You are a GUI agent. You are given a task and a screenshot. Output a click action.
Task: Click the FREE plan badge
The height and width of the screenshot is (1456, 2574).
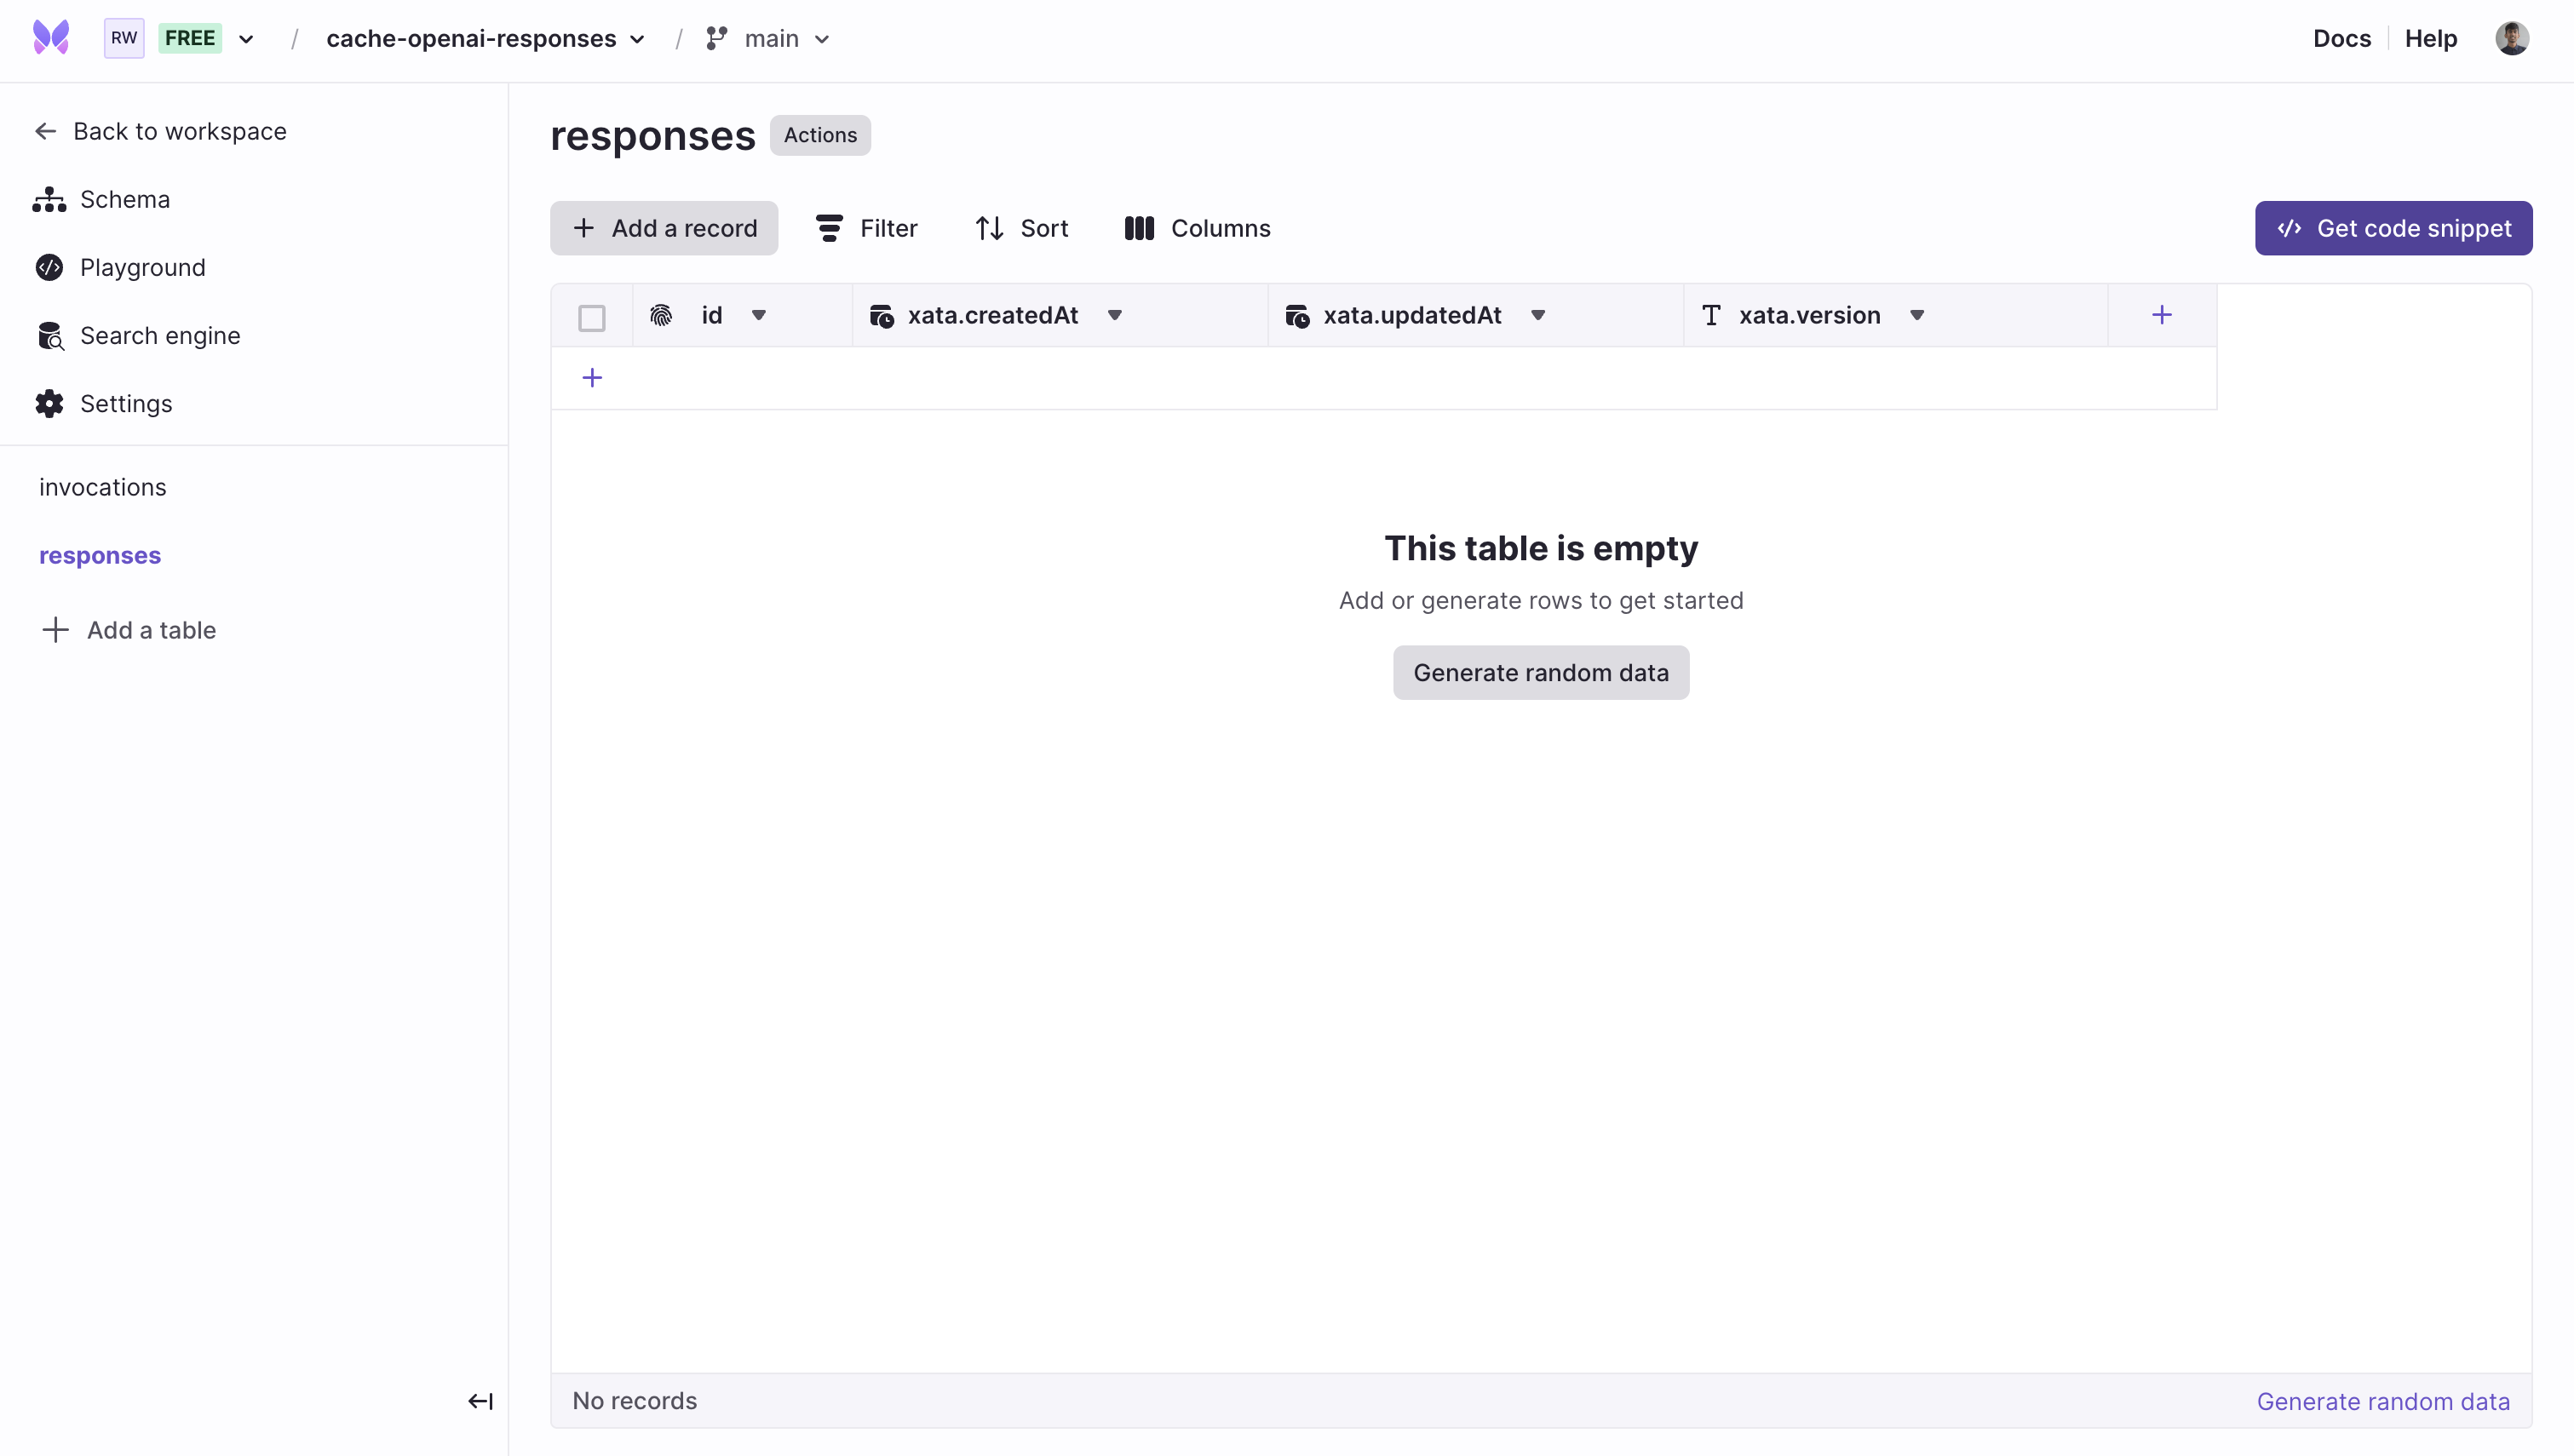coord(190,38)
